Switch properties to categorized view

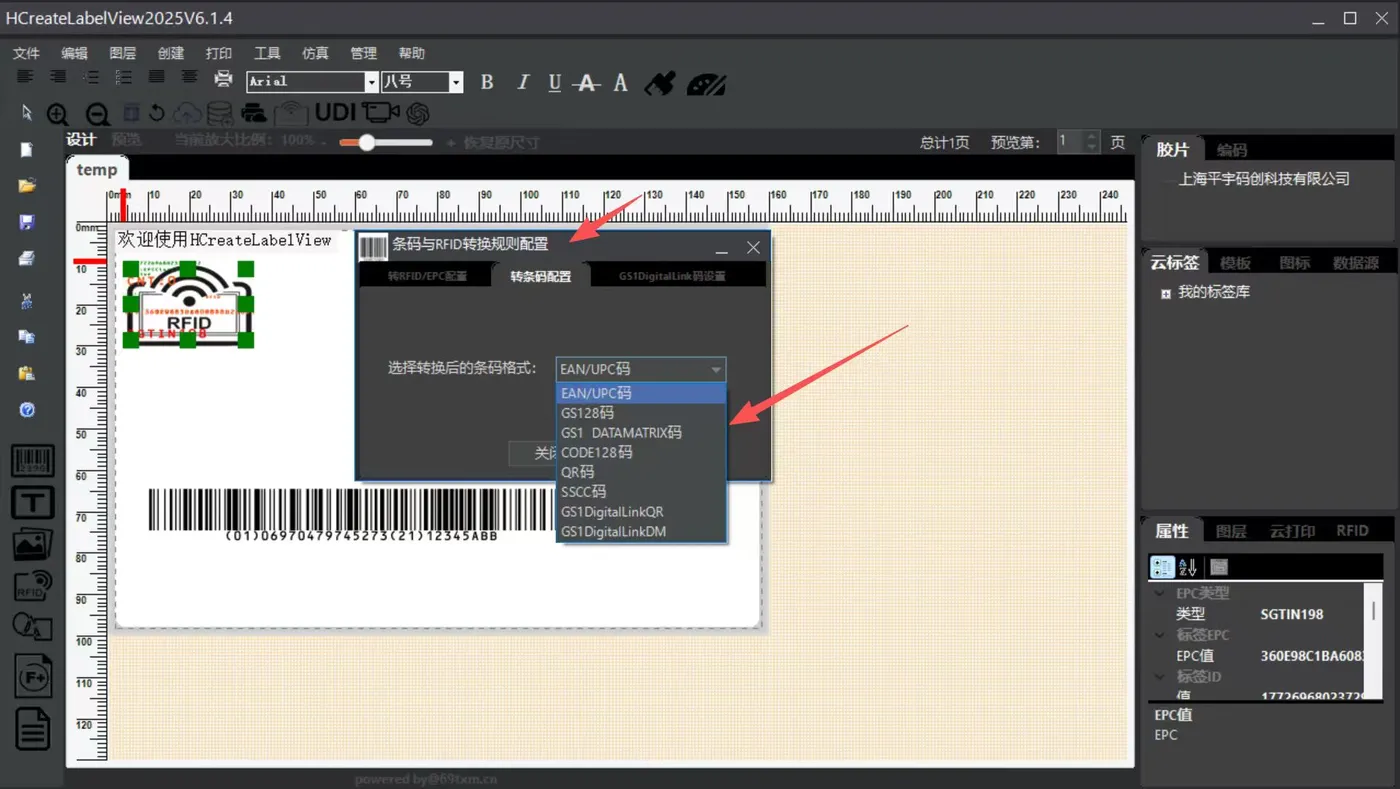pos(1162,567)
